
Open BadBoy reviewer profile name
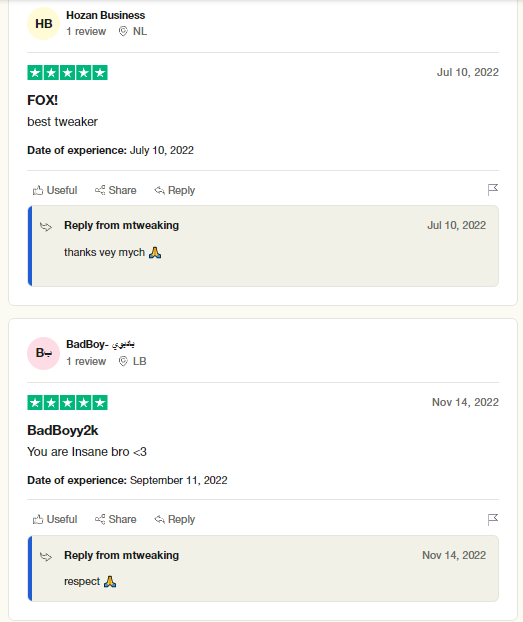tap(100, 344)
